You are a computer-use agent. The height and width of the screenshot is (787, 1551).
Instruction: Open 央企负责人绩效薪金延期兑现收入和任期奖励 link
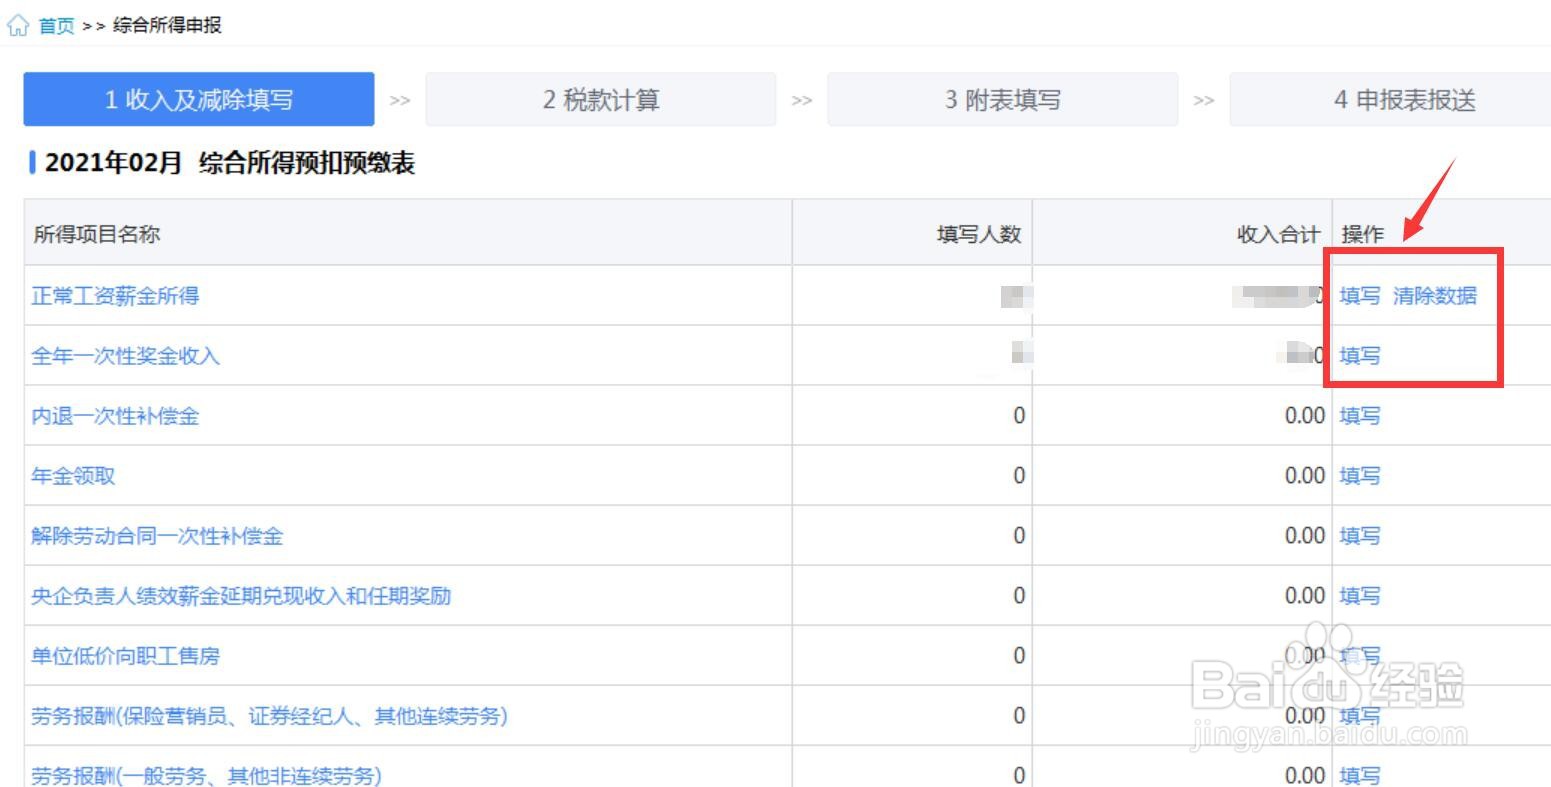click(241, 595)
